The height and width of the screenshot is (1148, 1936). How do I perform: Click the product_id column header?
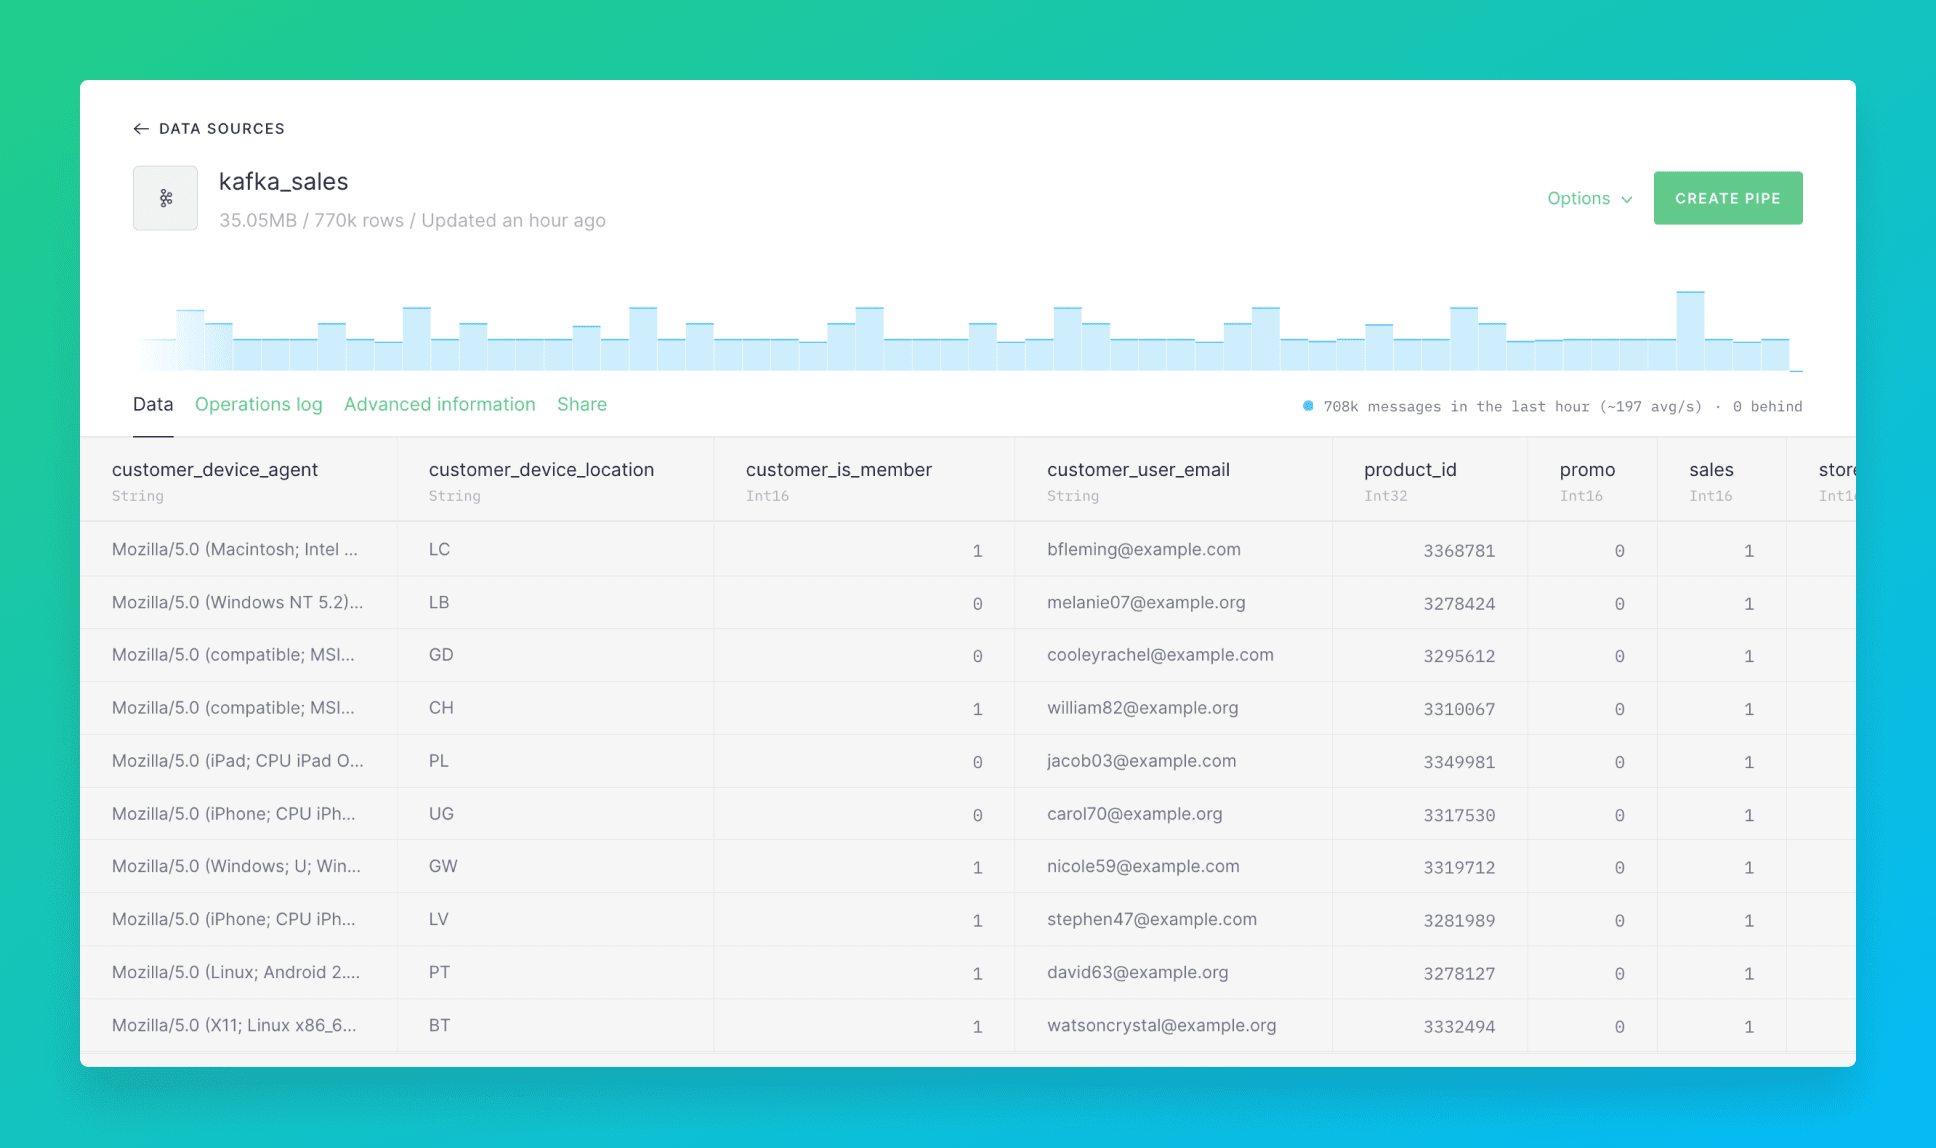pyautogui.click(x=1409, y=470)
